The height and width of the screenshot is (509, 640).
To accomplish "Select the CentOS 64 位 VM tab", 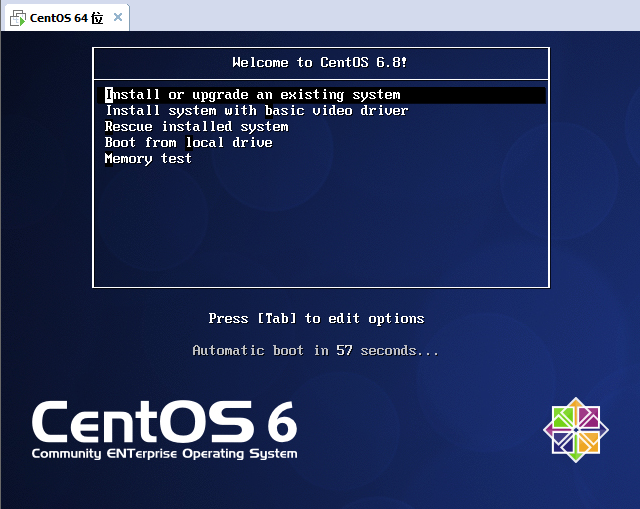I will (x=66, y=18).
